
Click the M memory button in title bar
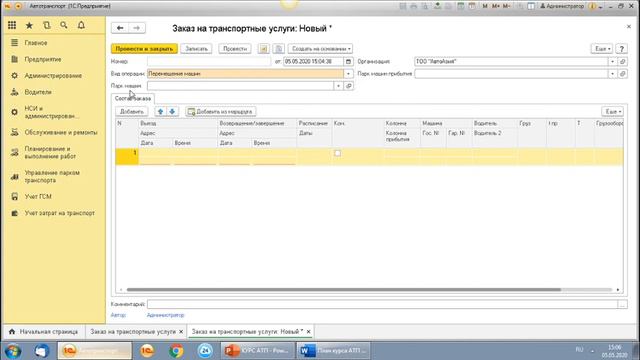click(485, 6)
